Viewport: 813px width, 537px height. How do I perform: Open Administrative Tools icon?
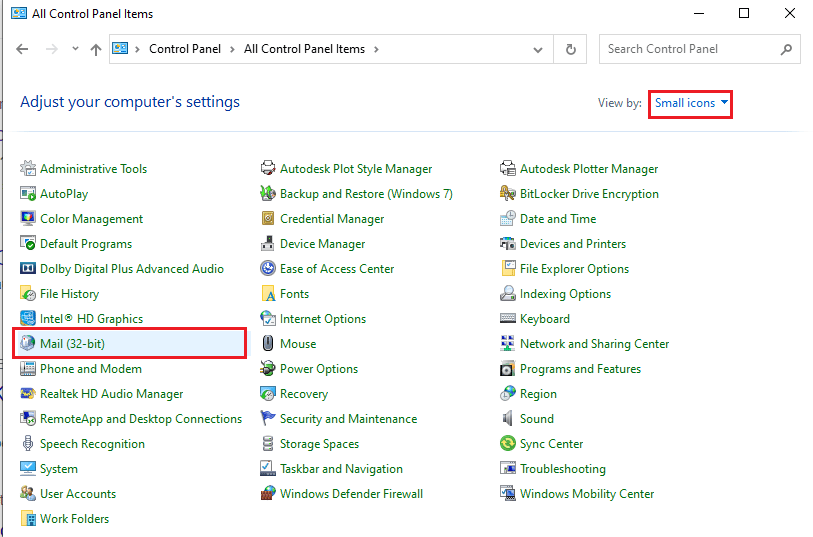28,168
